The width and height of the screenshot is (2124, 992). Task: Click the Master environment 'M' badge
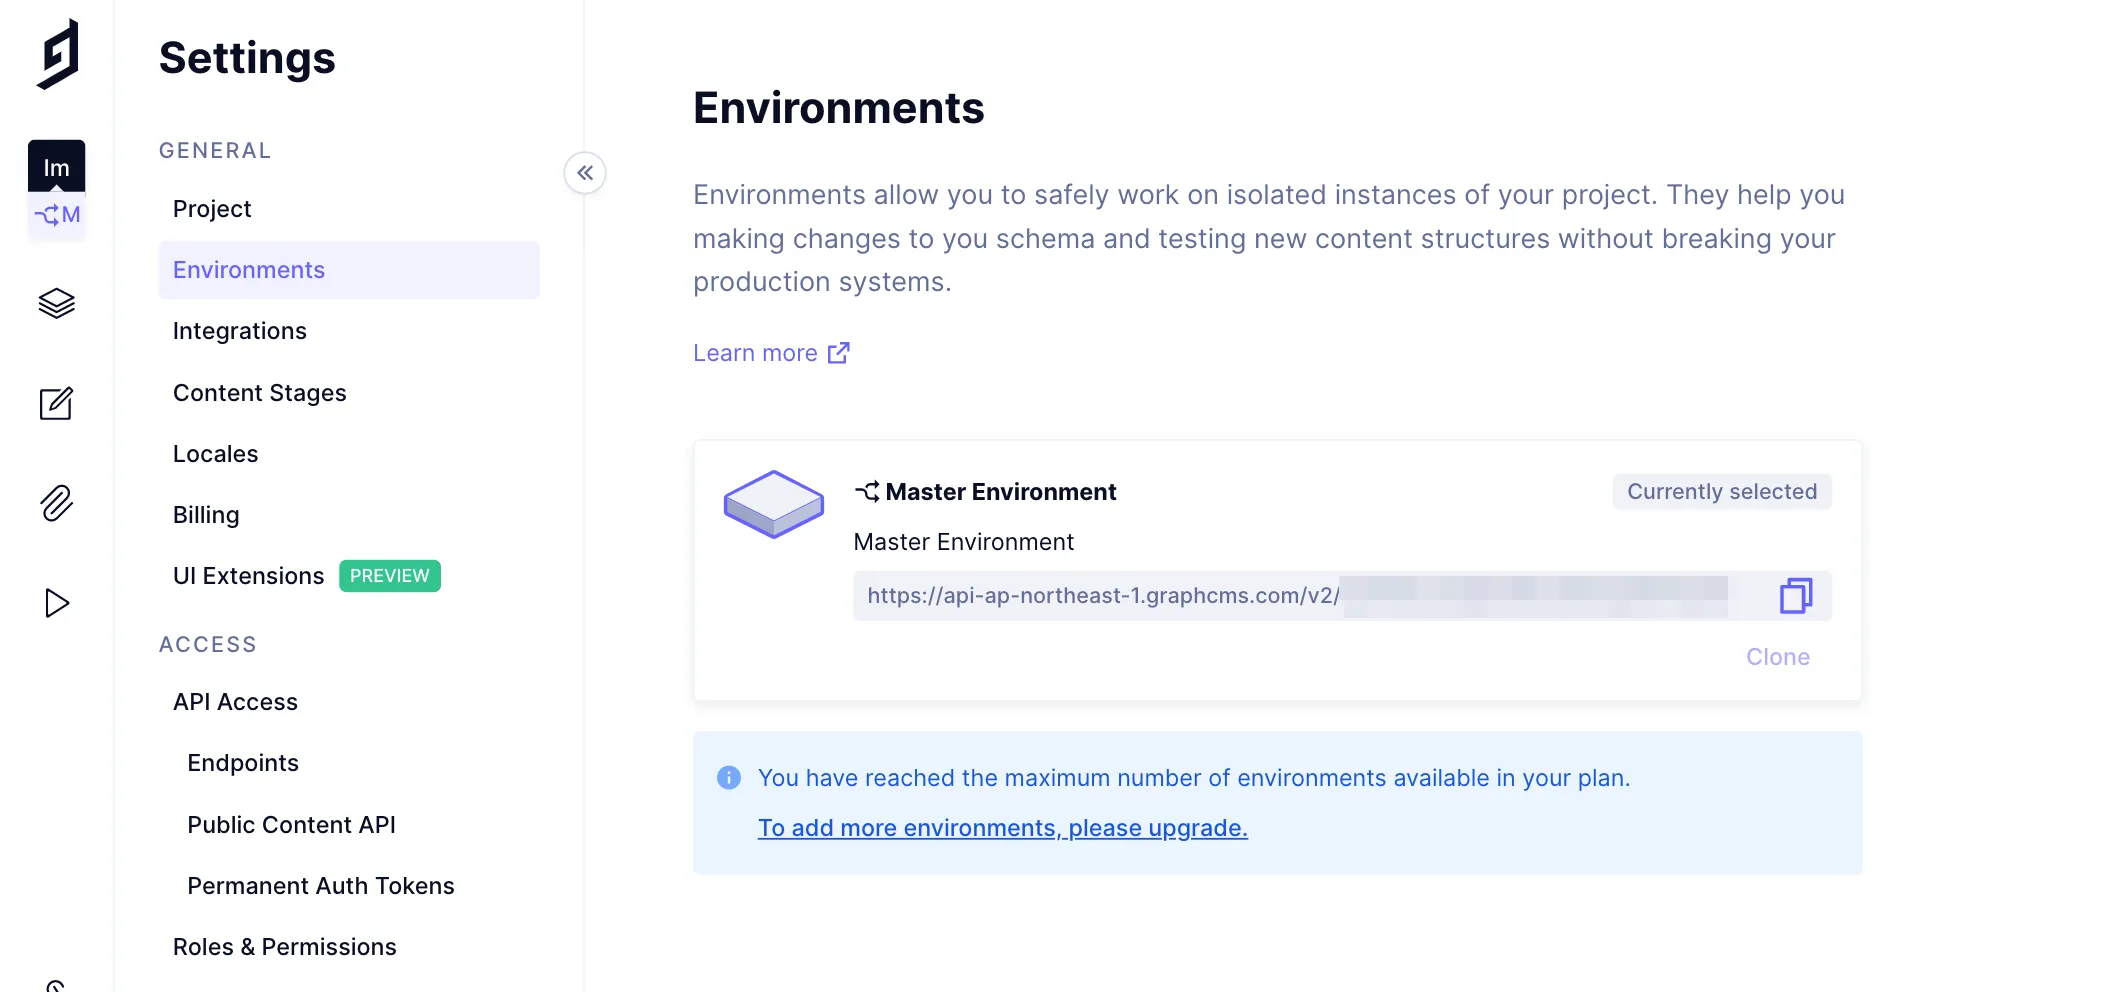click(x=57, y=215)
